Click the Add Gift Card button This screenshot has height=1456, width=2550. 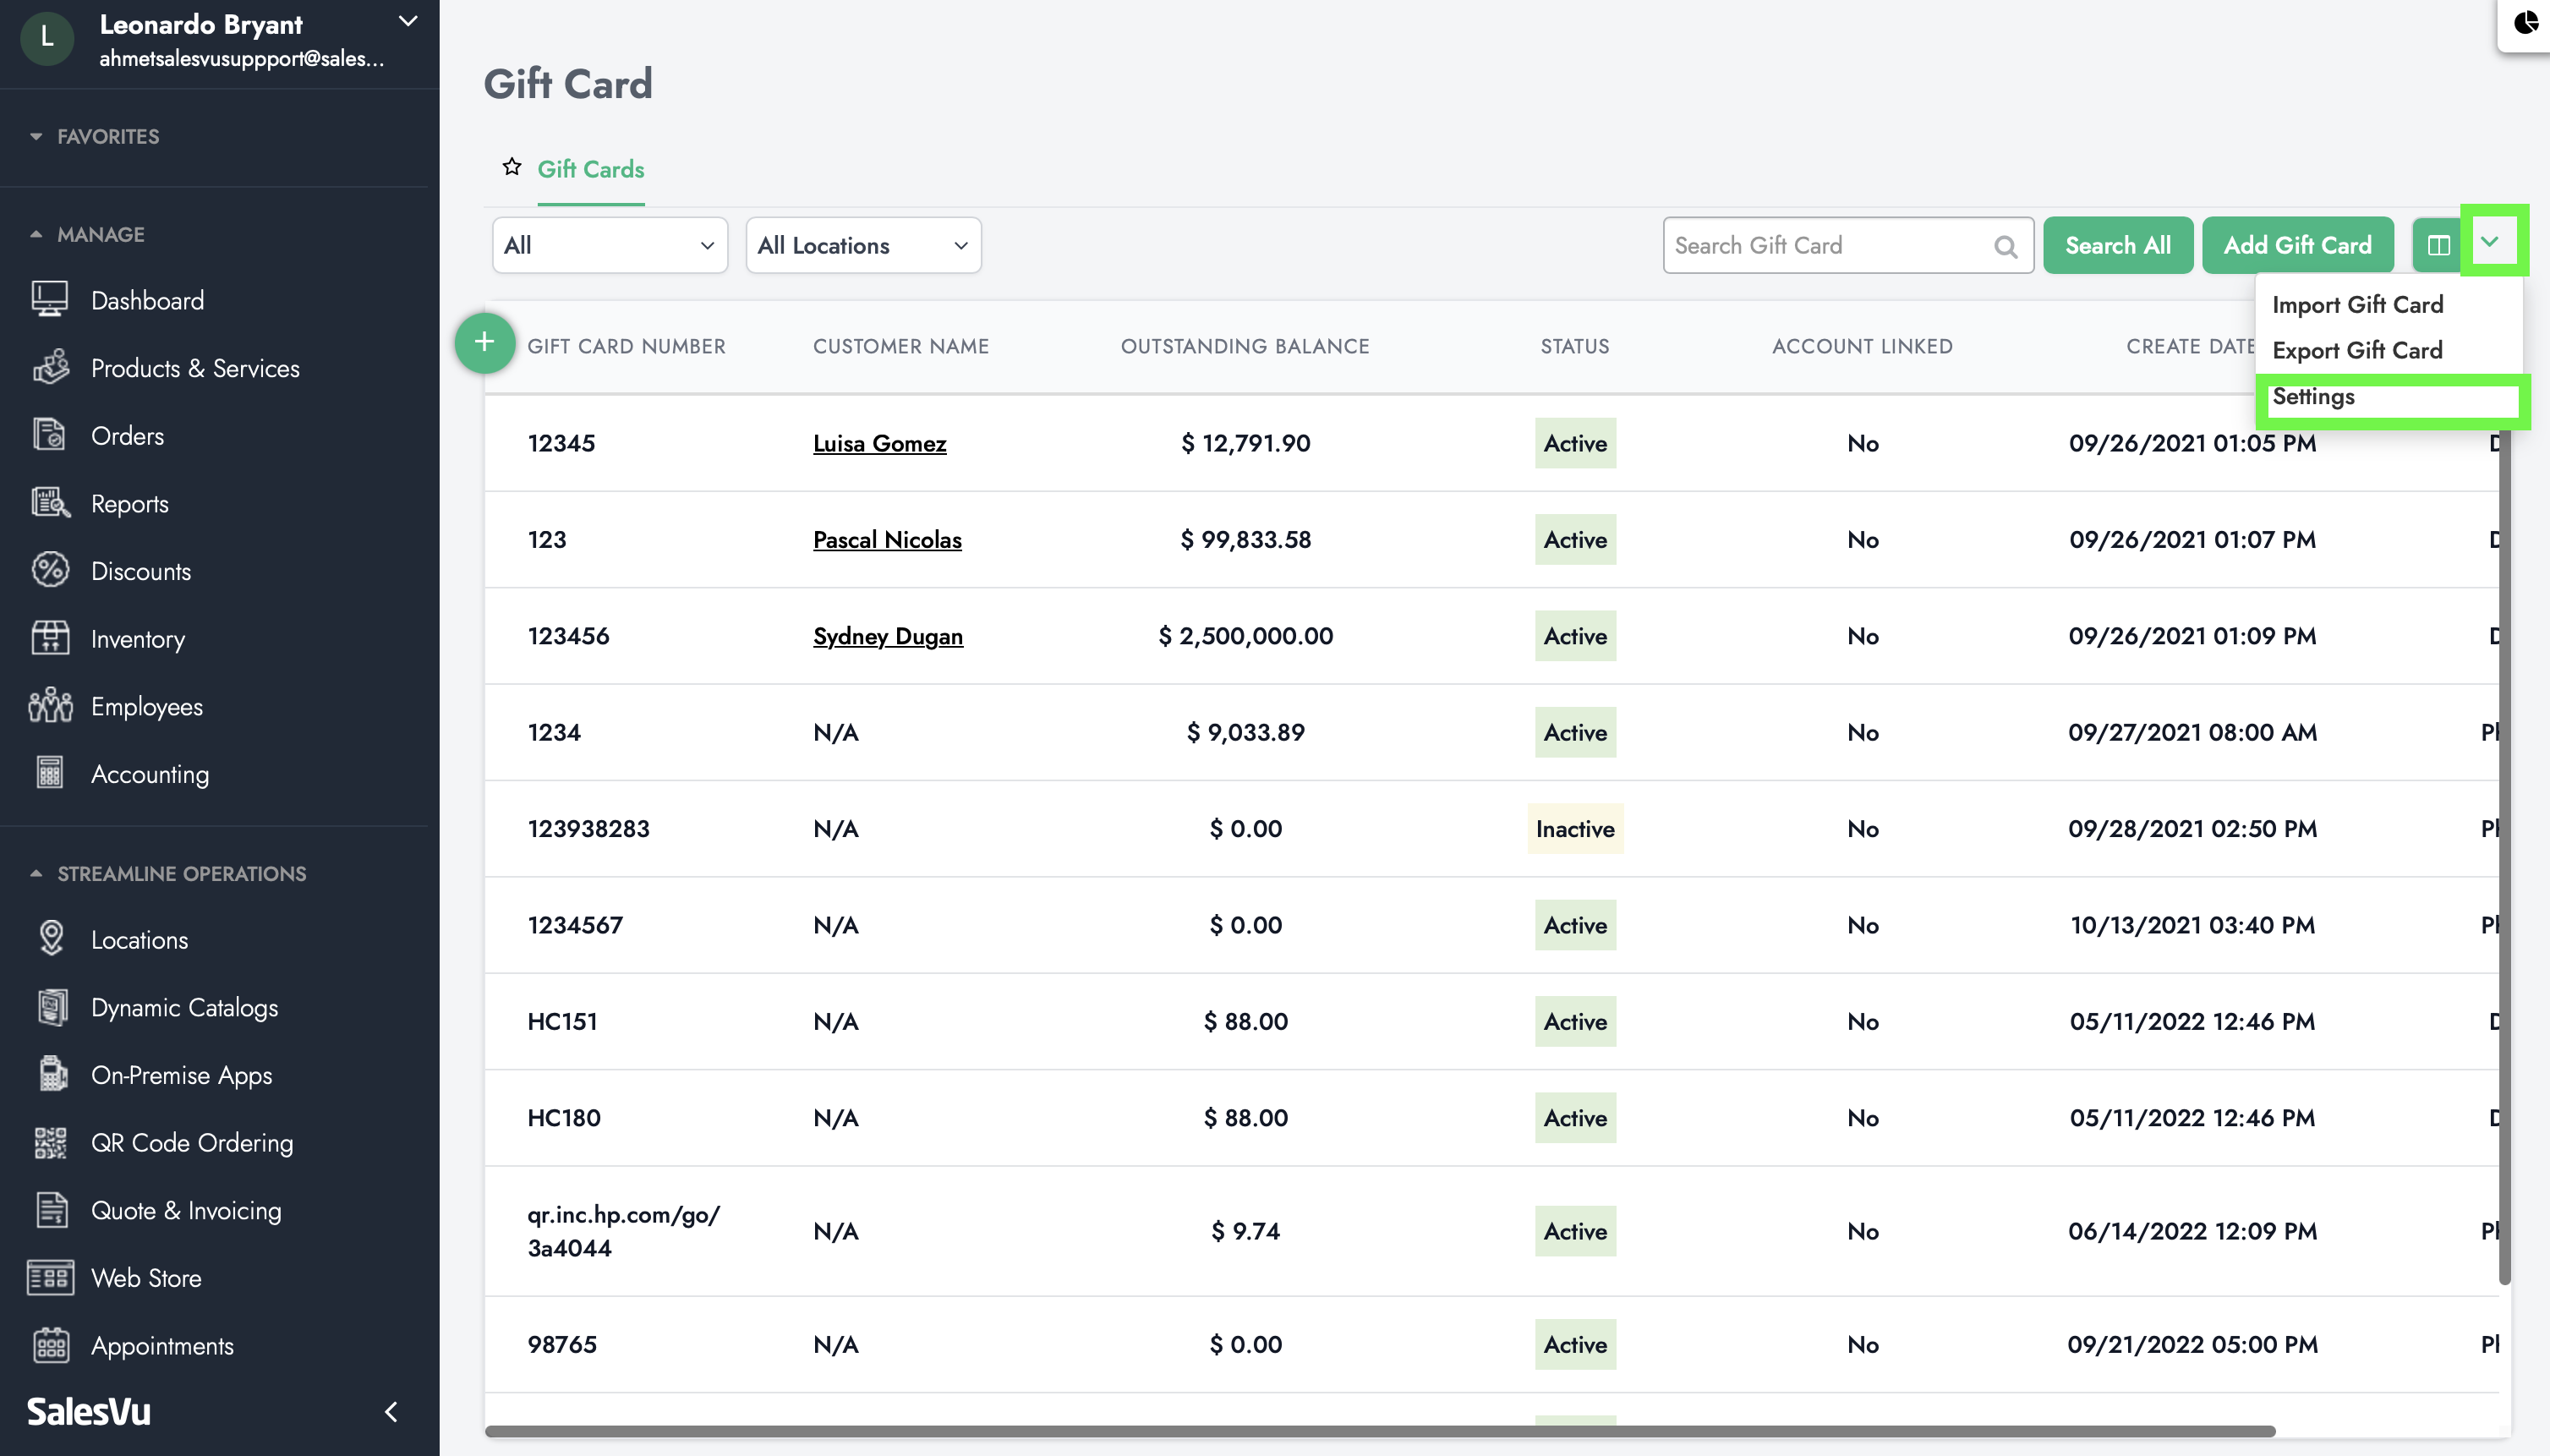[2297, 245]
